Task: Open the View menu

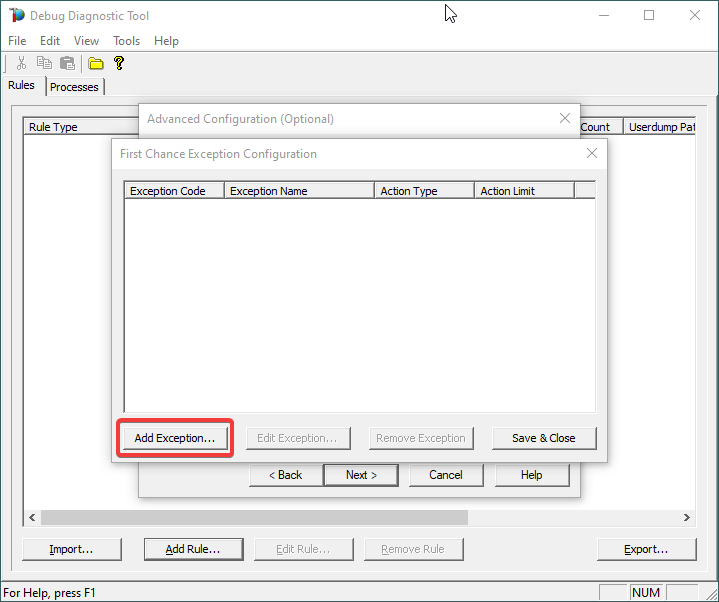Action: click(86, 41)
